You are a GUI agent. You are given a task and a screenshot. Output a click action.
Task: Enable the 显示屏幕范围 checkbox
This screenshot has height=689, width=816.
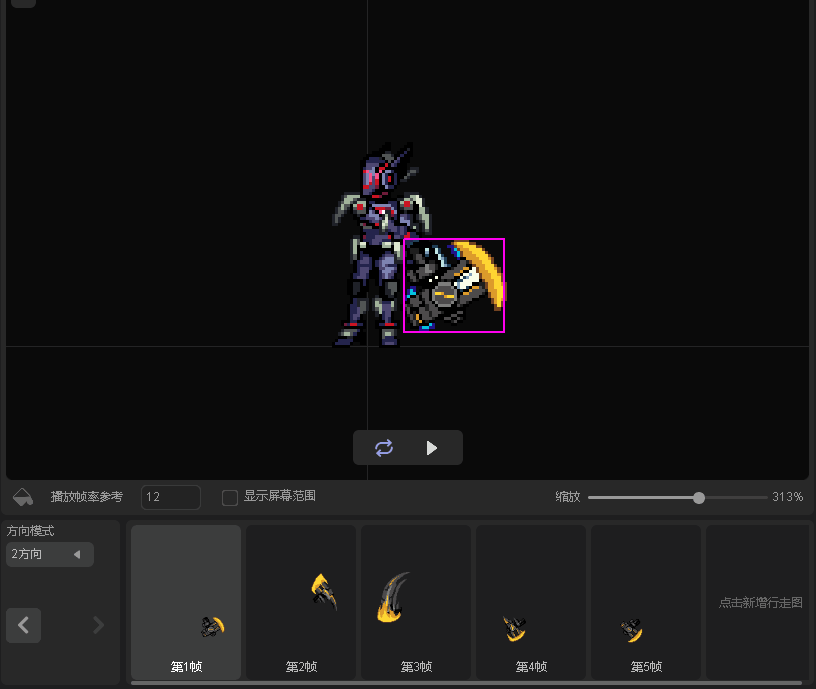click(230, 497)
